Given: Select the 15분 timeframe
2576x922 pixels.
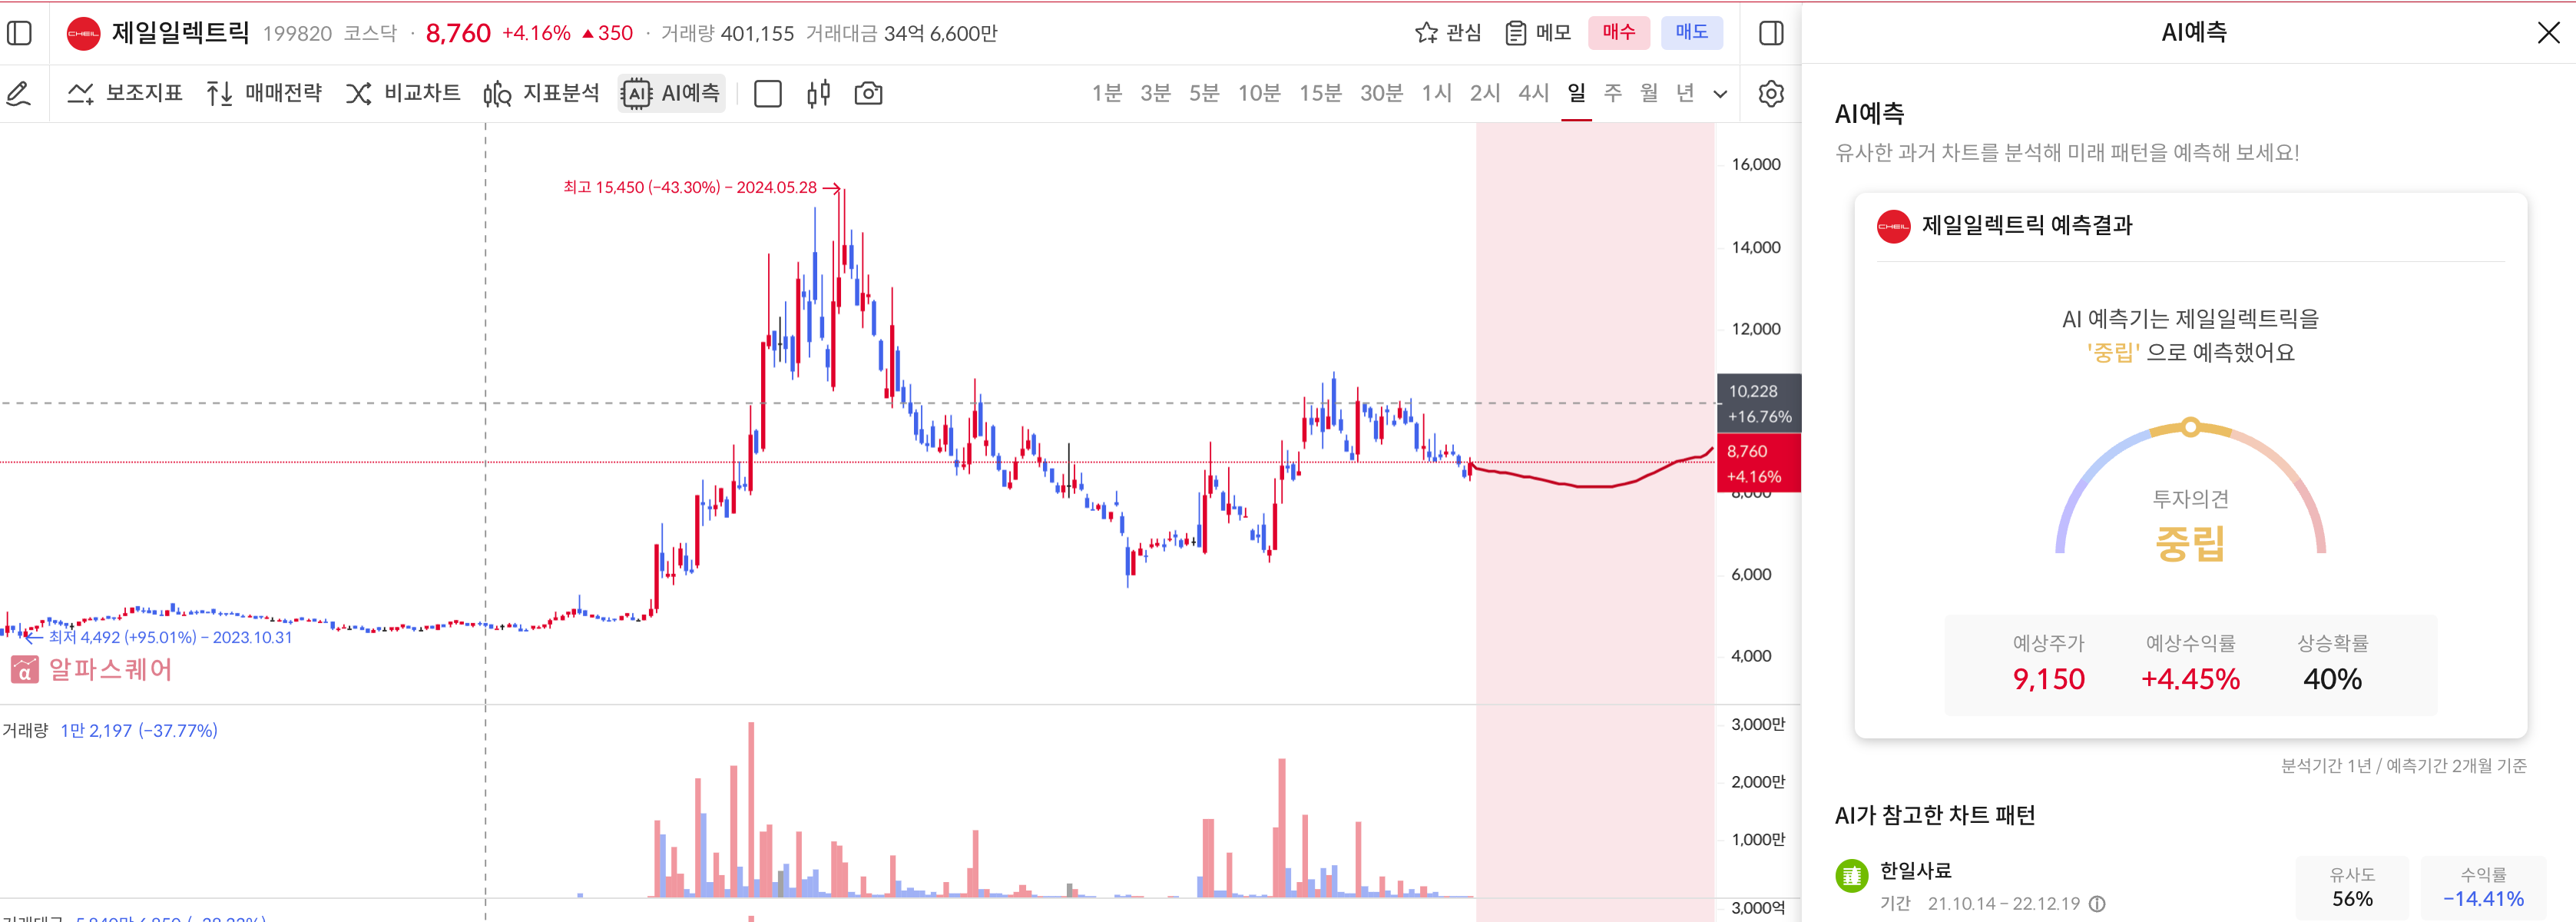Looking at the screenshot, I should tap(1320, 93).
